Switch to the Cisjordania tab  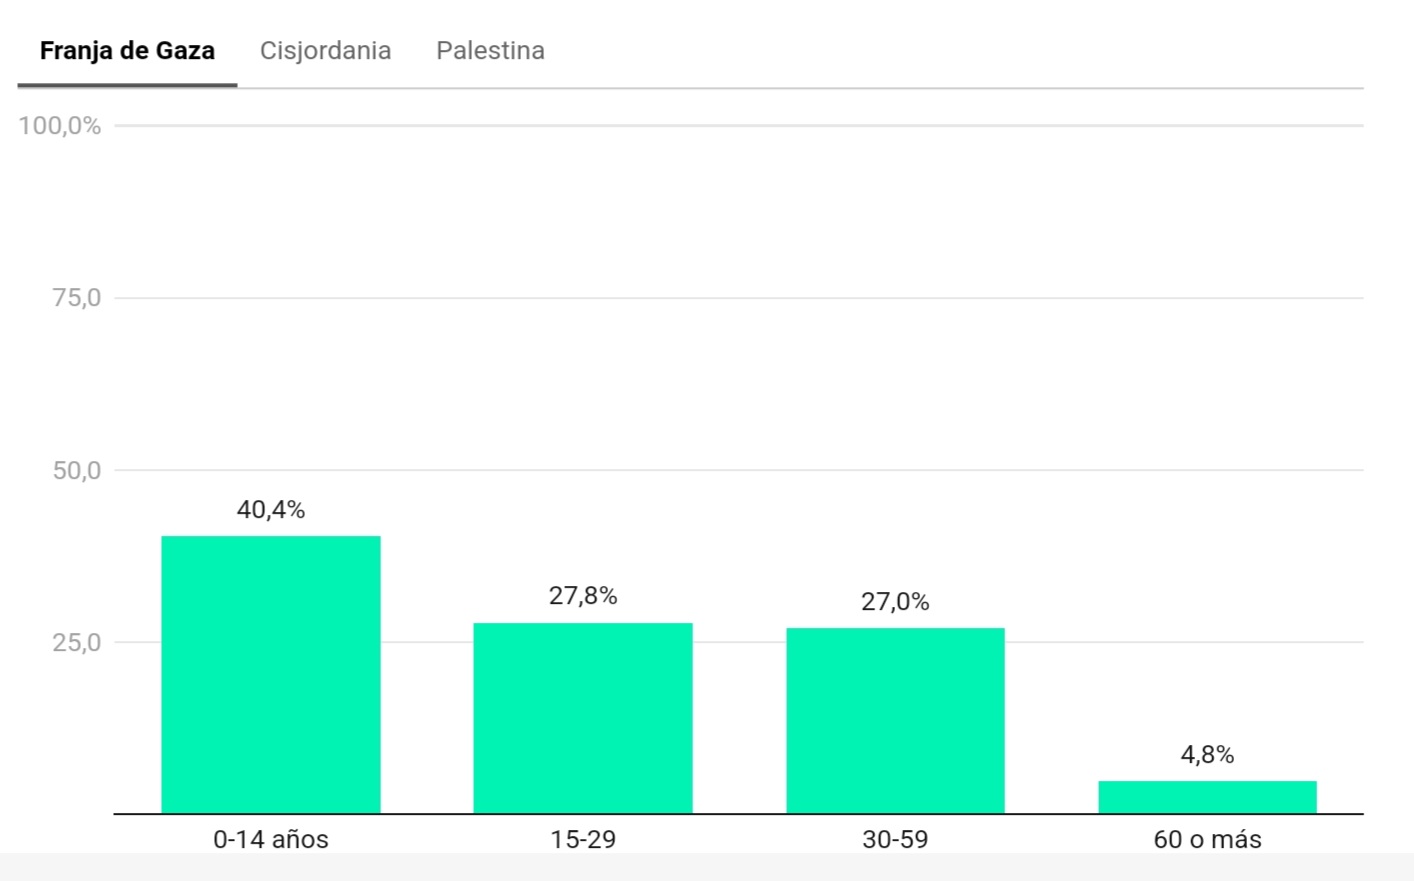(x=325, y=51)
